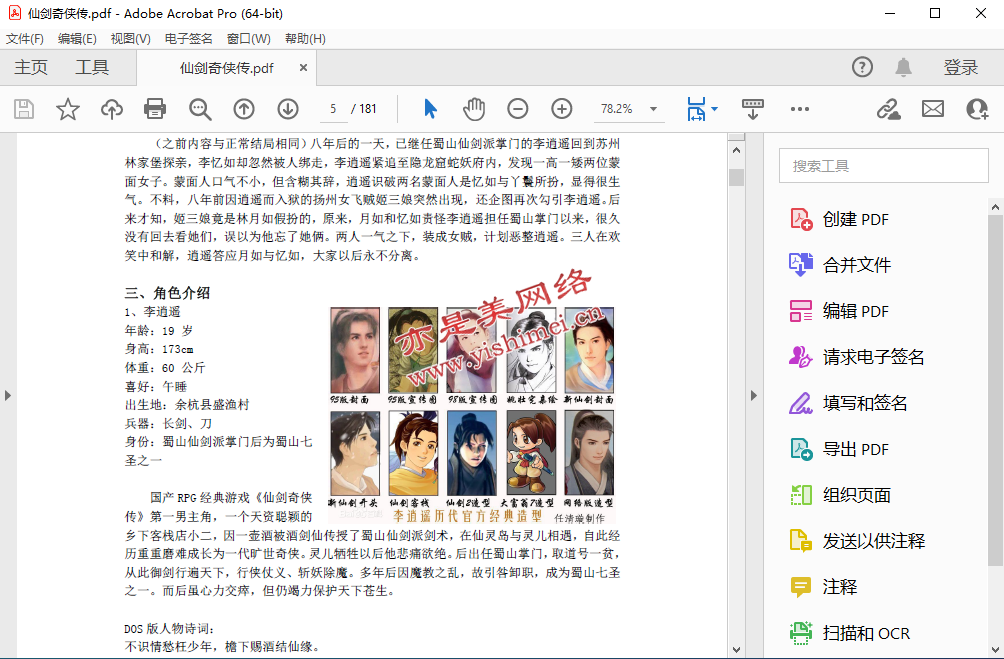Open 发送以供注释 tool
This screenshot has width=1004, height=659.
857,541
